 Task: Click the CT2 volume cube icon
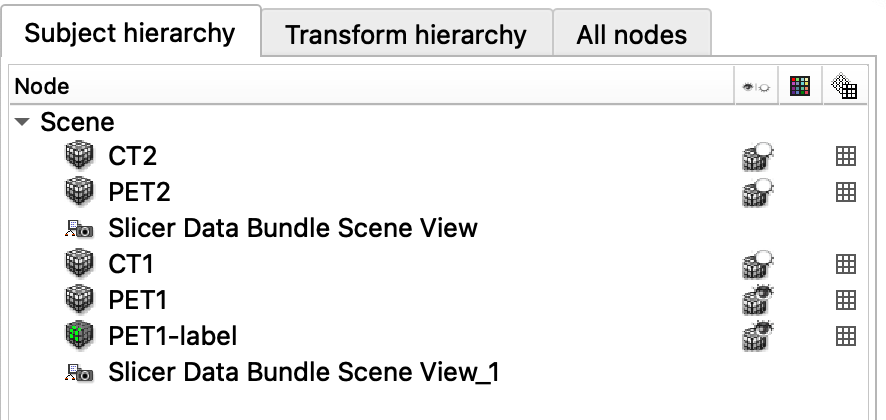tap(79, 155)
